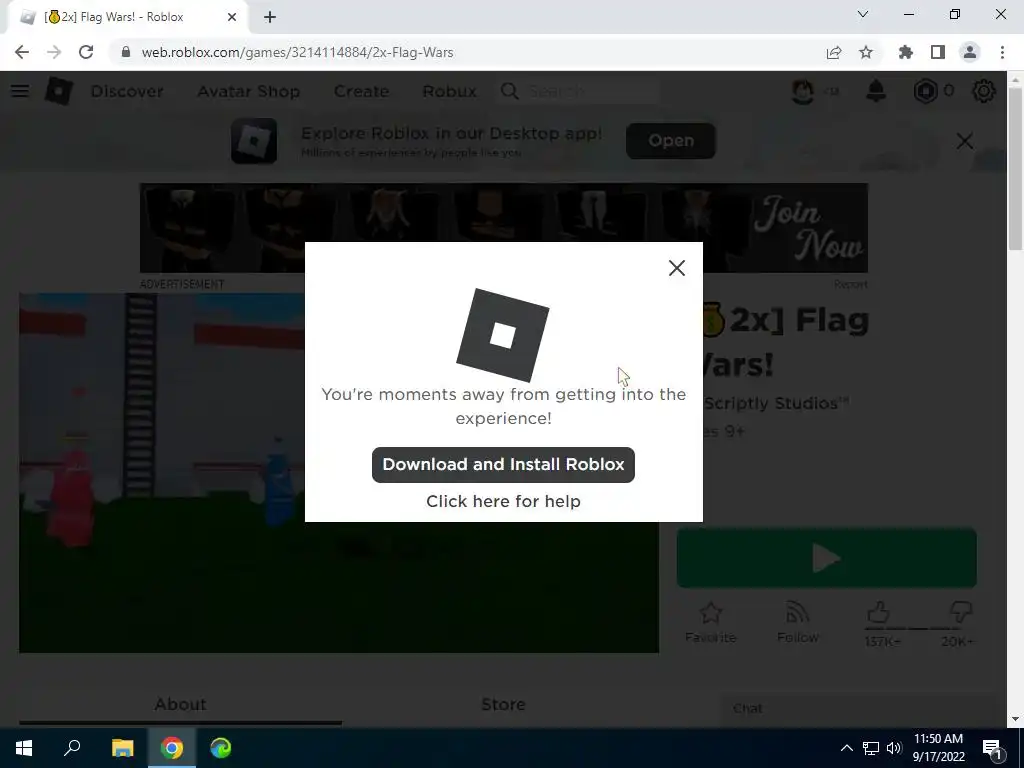Click the thumbs up like icon
The width and height of the screenshot is (1024, 768).
point(878,613)
